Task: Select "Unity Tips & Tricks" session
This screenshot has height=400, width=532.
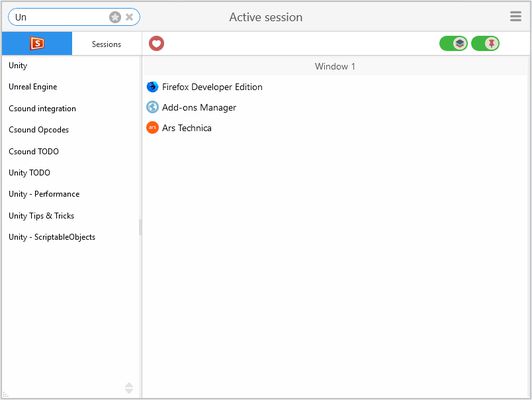Action: (71, 216)
